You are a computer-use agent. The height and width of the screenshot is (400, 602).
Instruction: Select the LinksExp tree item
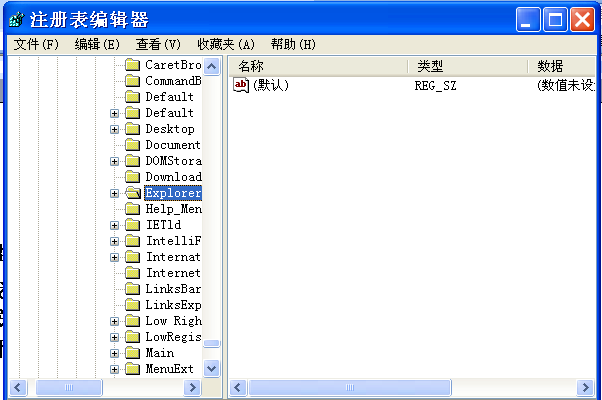pyautogui.click(x=173, y=305)
